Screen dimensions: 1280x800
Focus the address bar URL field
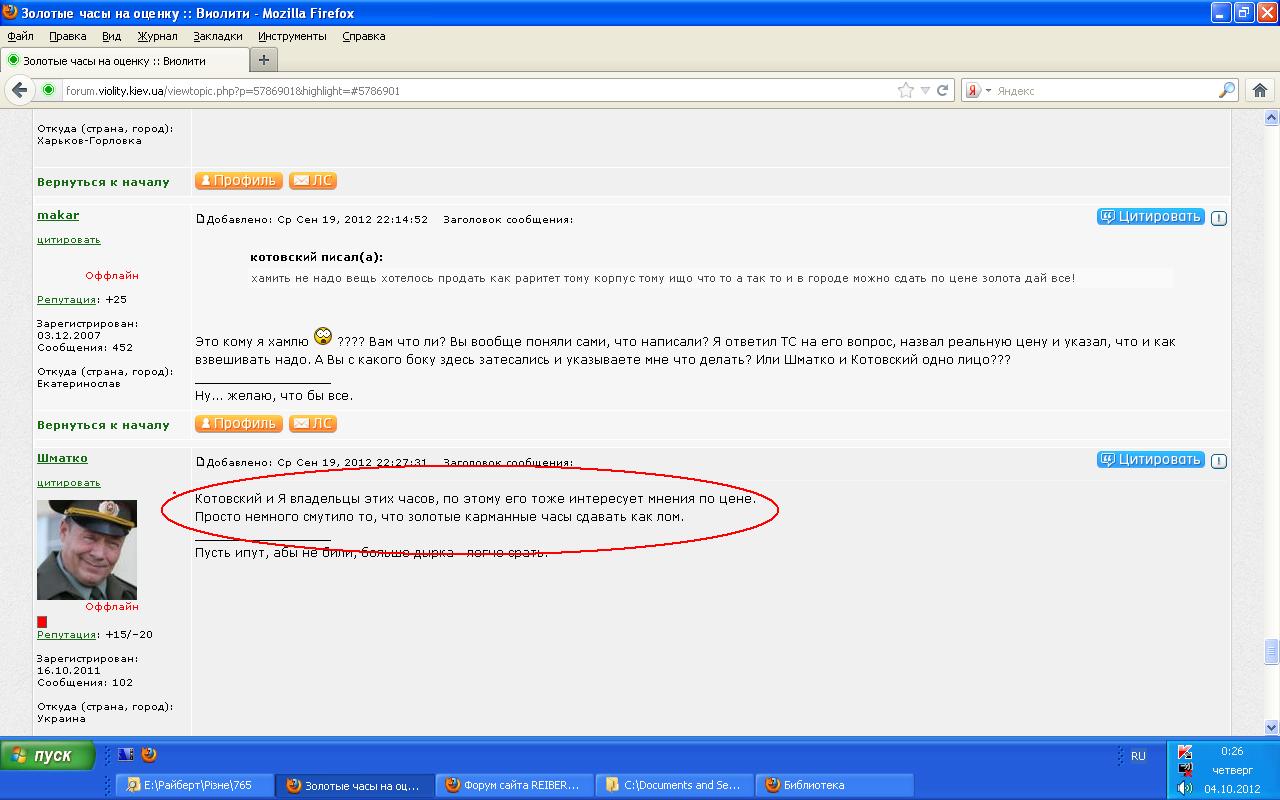pos(478,90)
